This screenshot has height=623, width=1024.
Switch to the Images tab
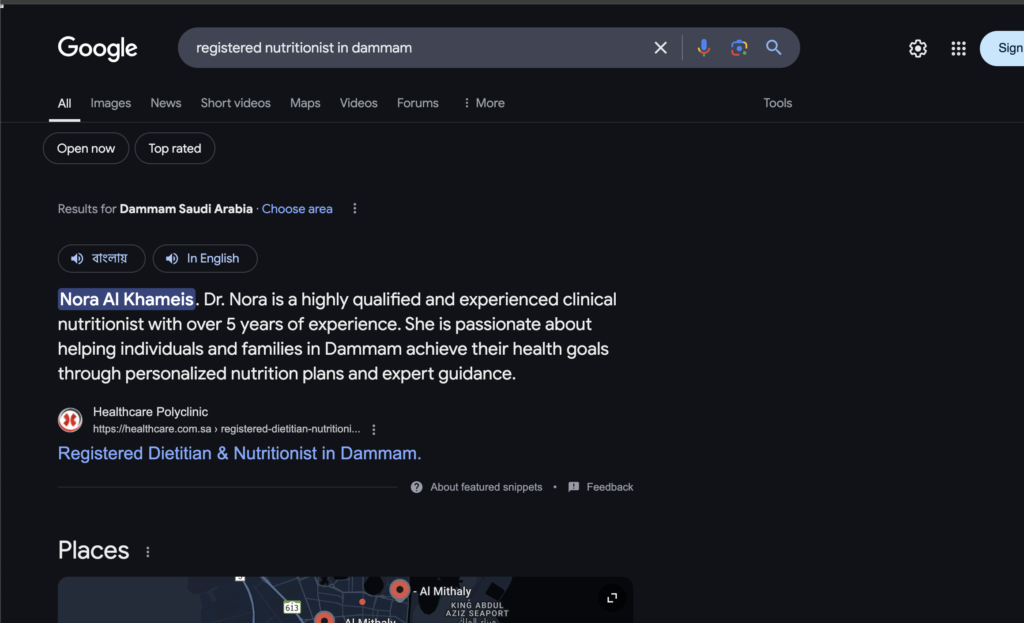[x=110, y=103]
